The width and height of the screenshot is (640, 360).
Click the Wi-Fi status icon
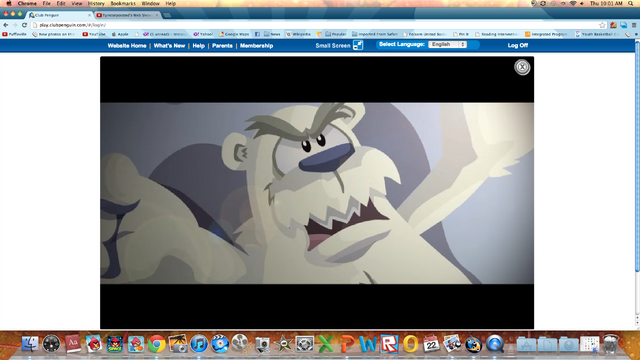tap(573, 3)
